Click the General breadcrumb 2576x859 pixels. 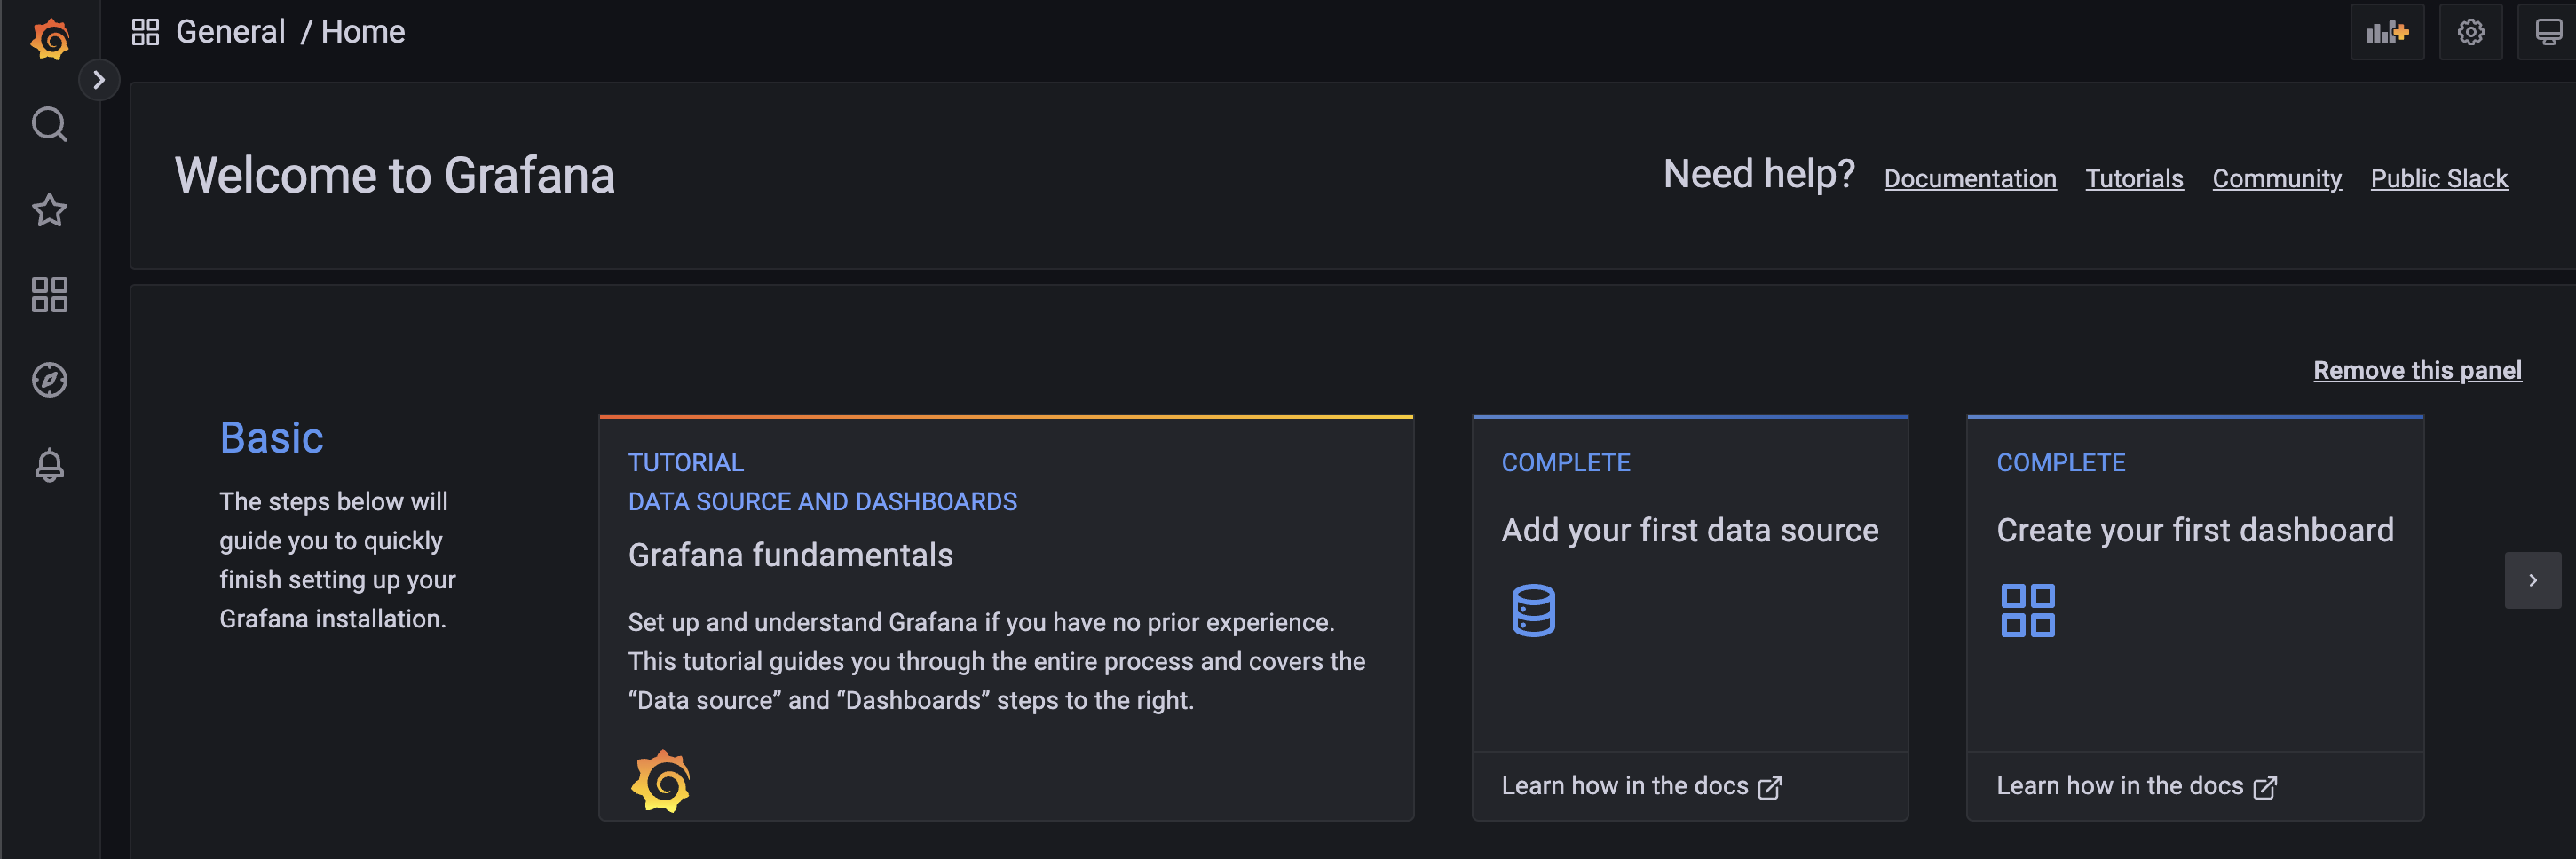click(230, 32)
